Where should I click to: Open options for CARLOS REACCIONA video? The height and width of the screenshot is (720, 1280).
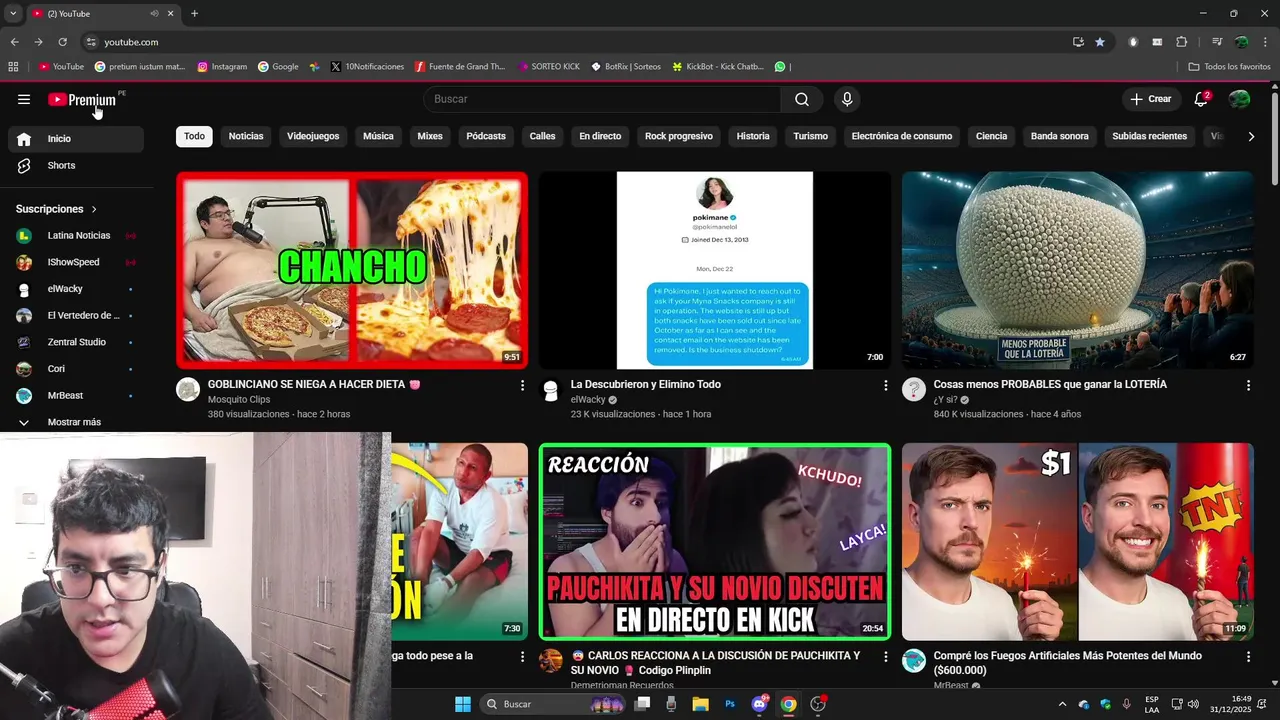pyautogui.click(x=885, y=657)
